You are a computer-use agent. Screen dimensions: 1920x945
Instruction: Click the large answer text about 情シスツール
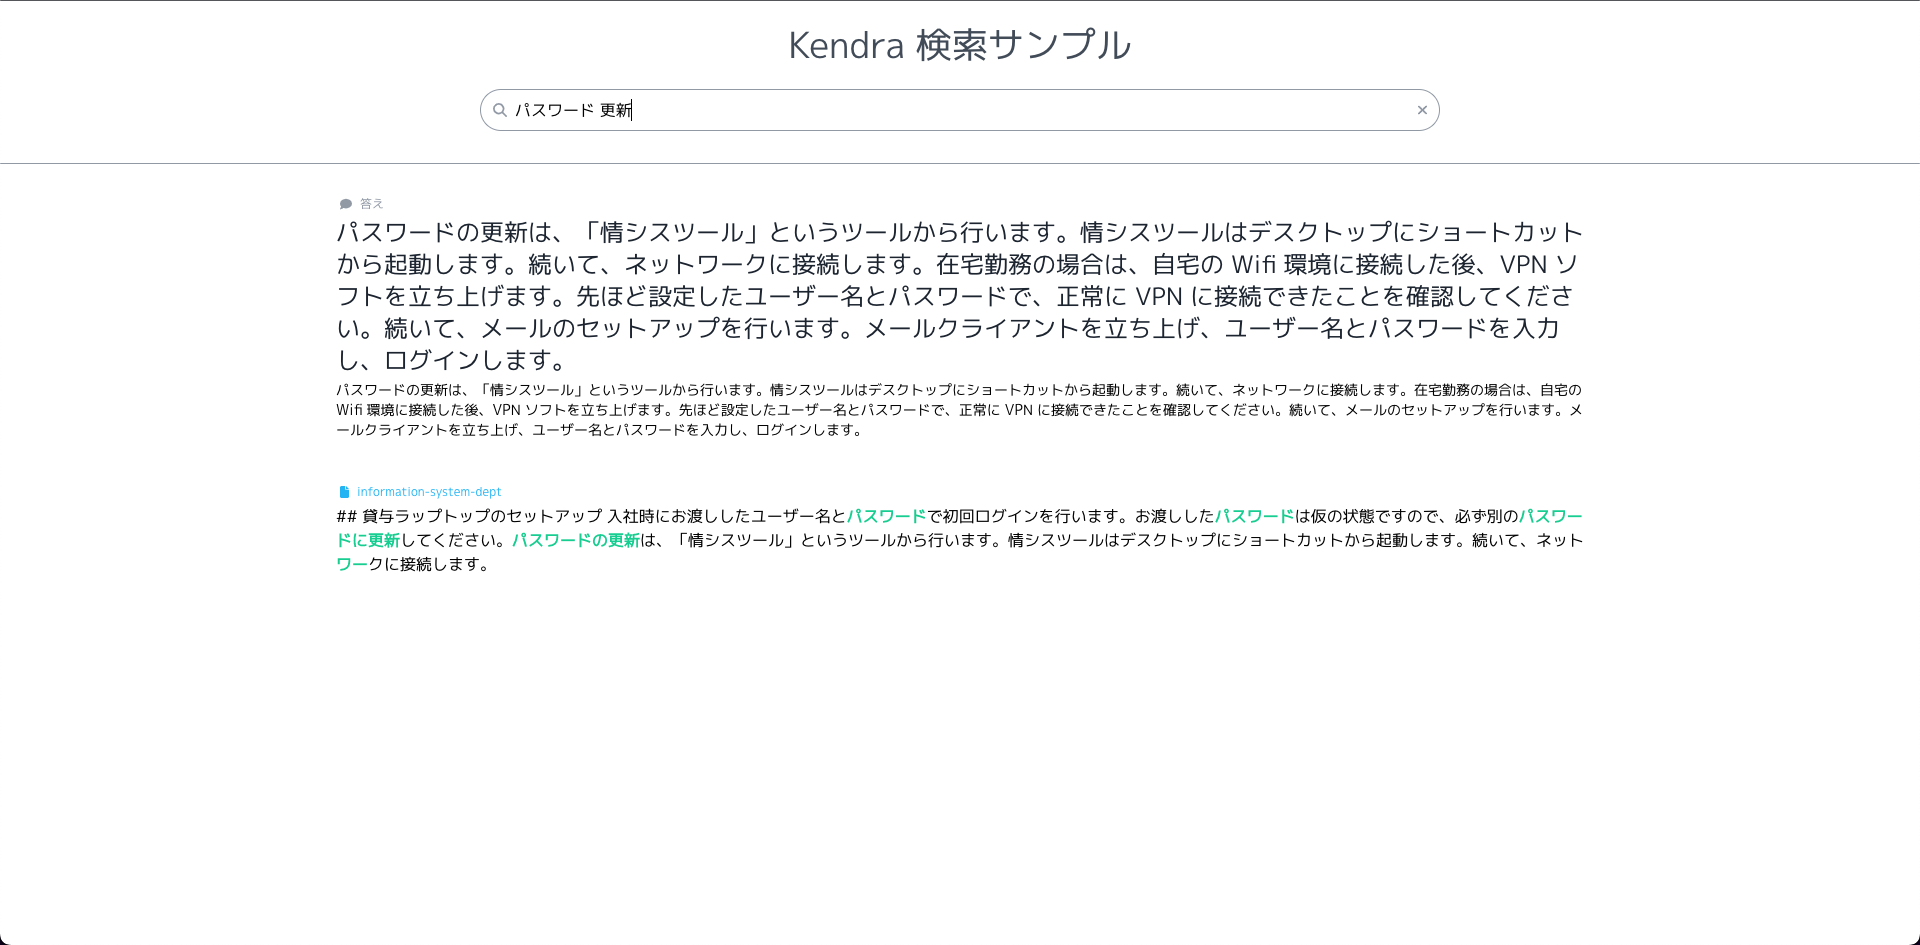click(960, 296)
